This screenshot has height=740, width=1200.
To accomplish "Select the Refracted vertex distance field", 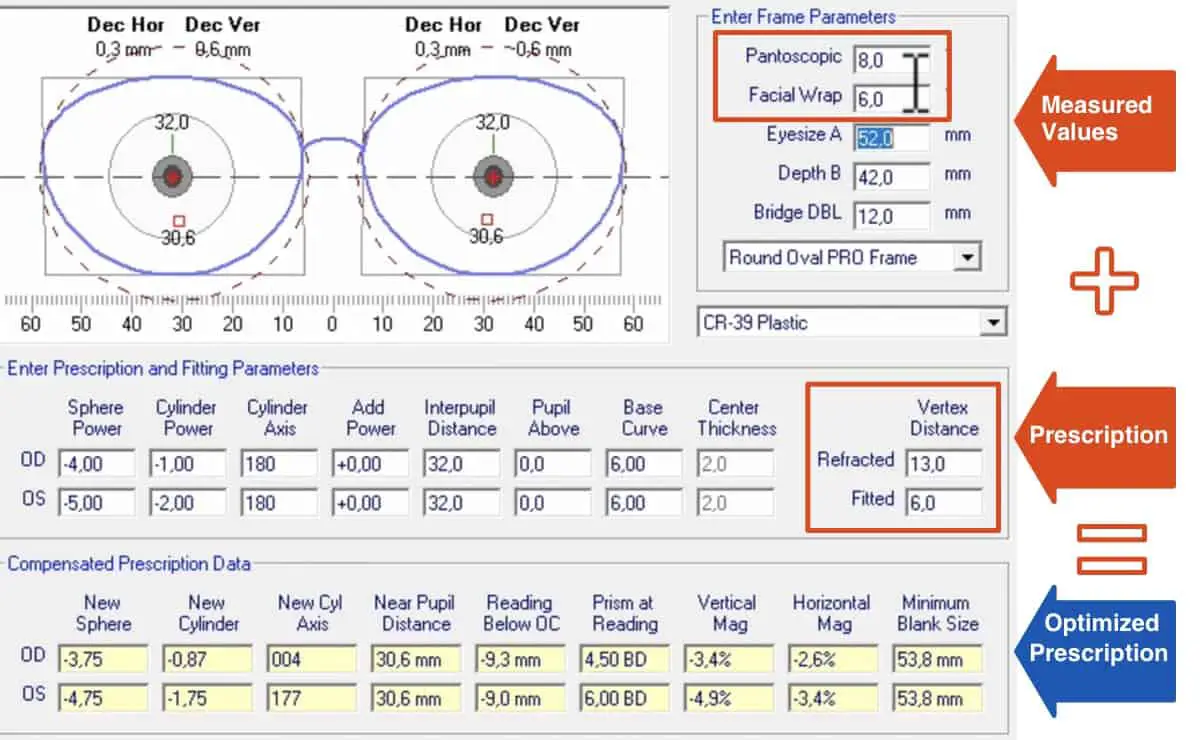I will pyautogui.click(x=944, y=463).
